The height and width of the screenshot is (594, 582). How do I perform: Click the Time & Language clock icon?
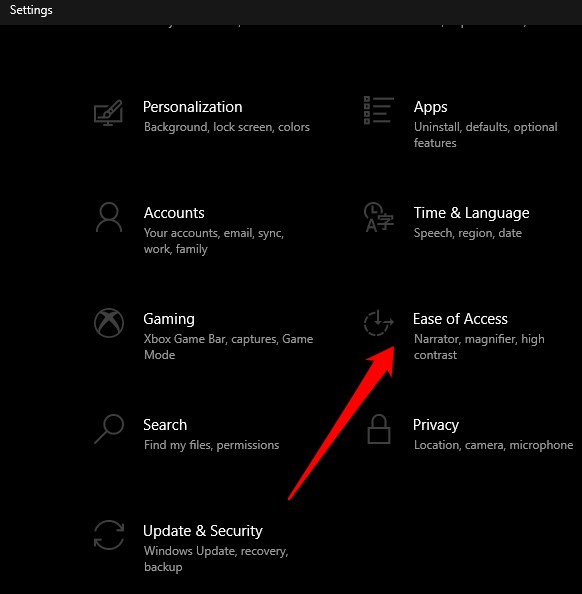click(x=379, y=217)
